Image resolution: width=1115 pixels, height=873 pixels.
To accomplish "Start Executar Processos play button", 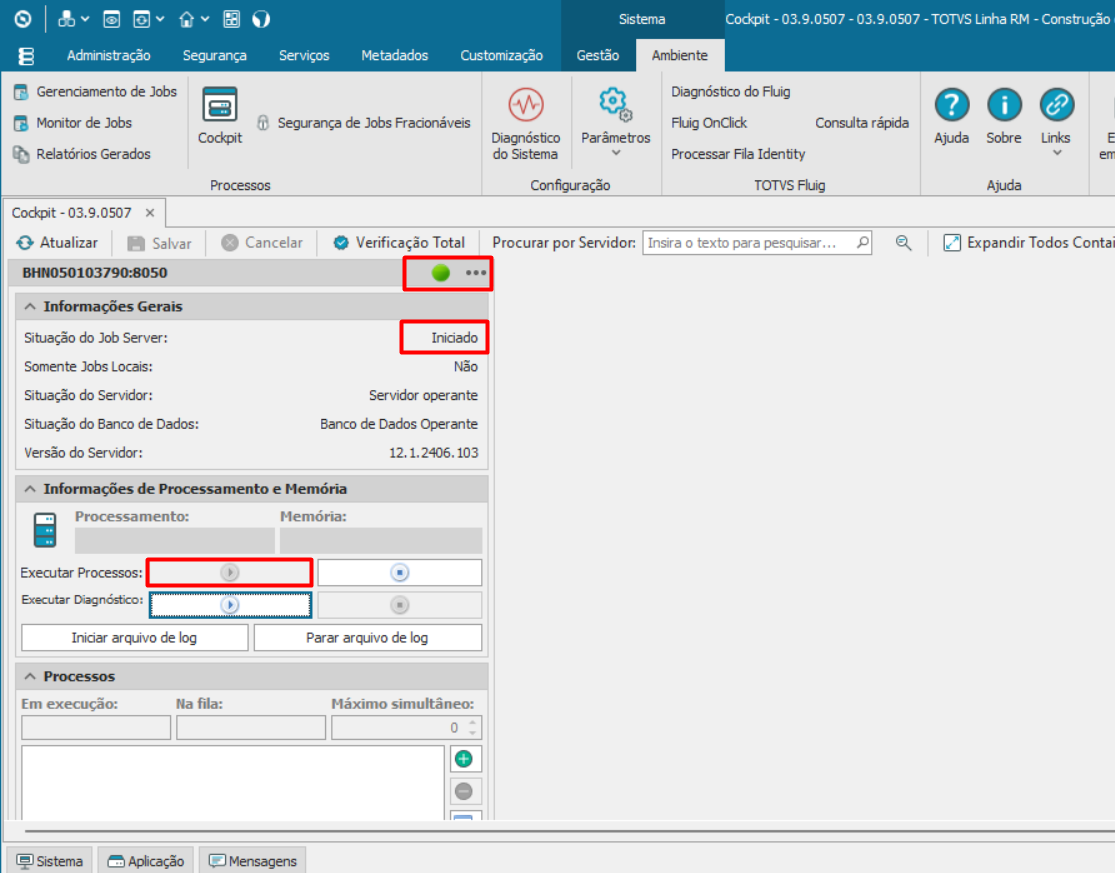I will tap(229, 572).
